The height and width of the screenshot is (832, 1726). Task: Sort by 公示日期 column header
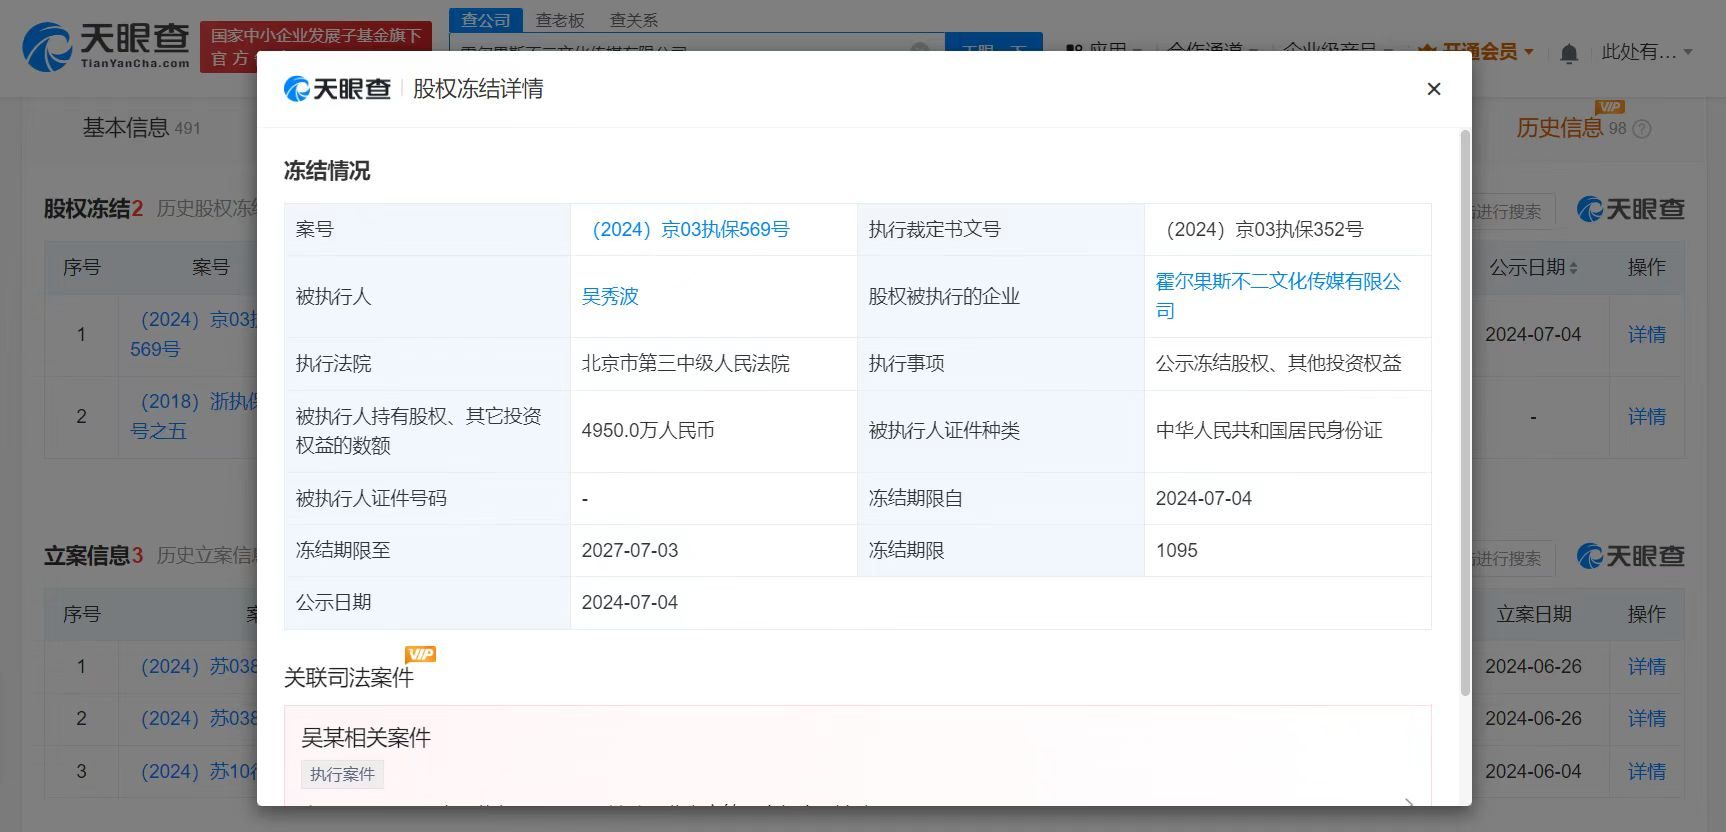pos(1533,268)
